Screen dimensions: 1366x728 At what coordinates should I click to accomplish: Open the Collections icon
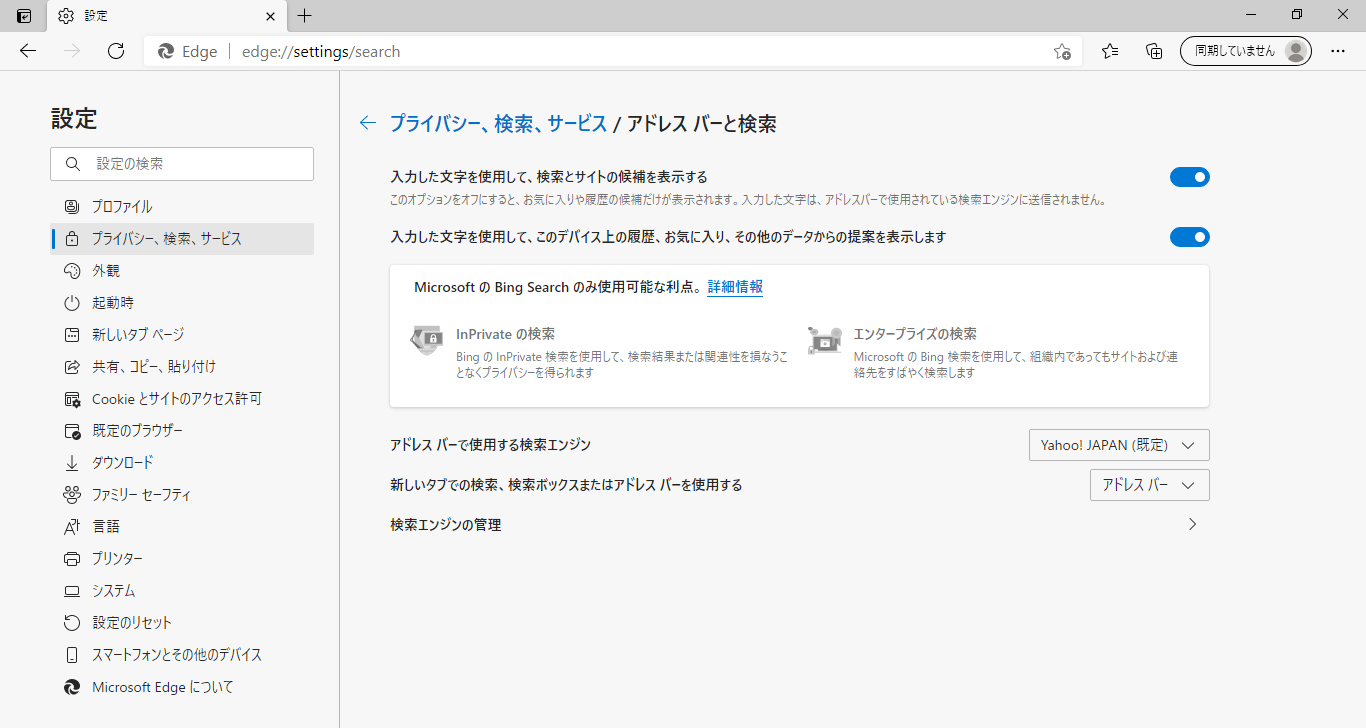point(1154,51)
